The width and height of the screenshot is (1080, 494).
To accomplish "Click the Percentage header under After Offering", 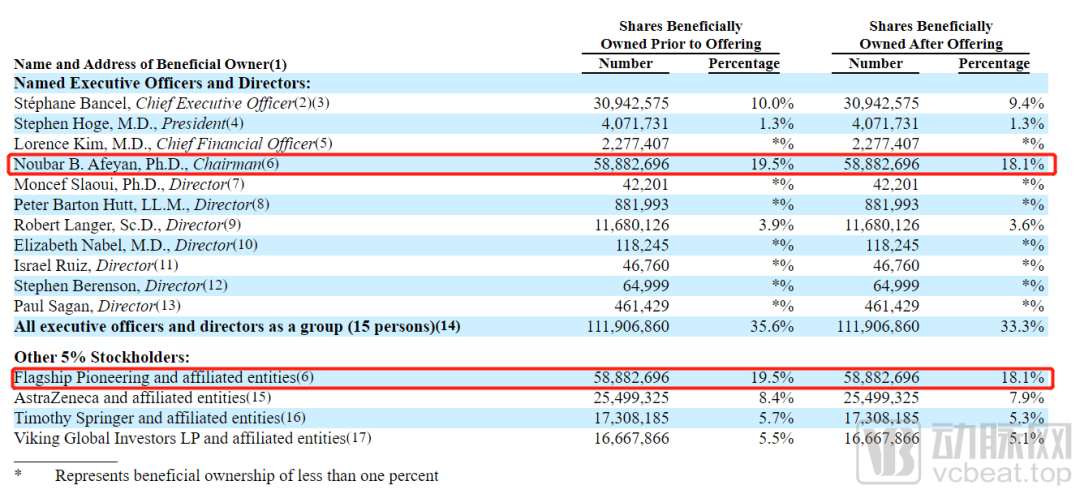I will click(994, 63).
